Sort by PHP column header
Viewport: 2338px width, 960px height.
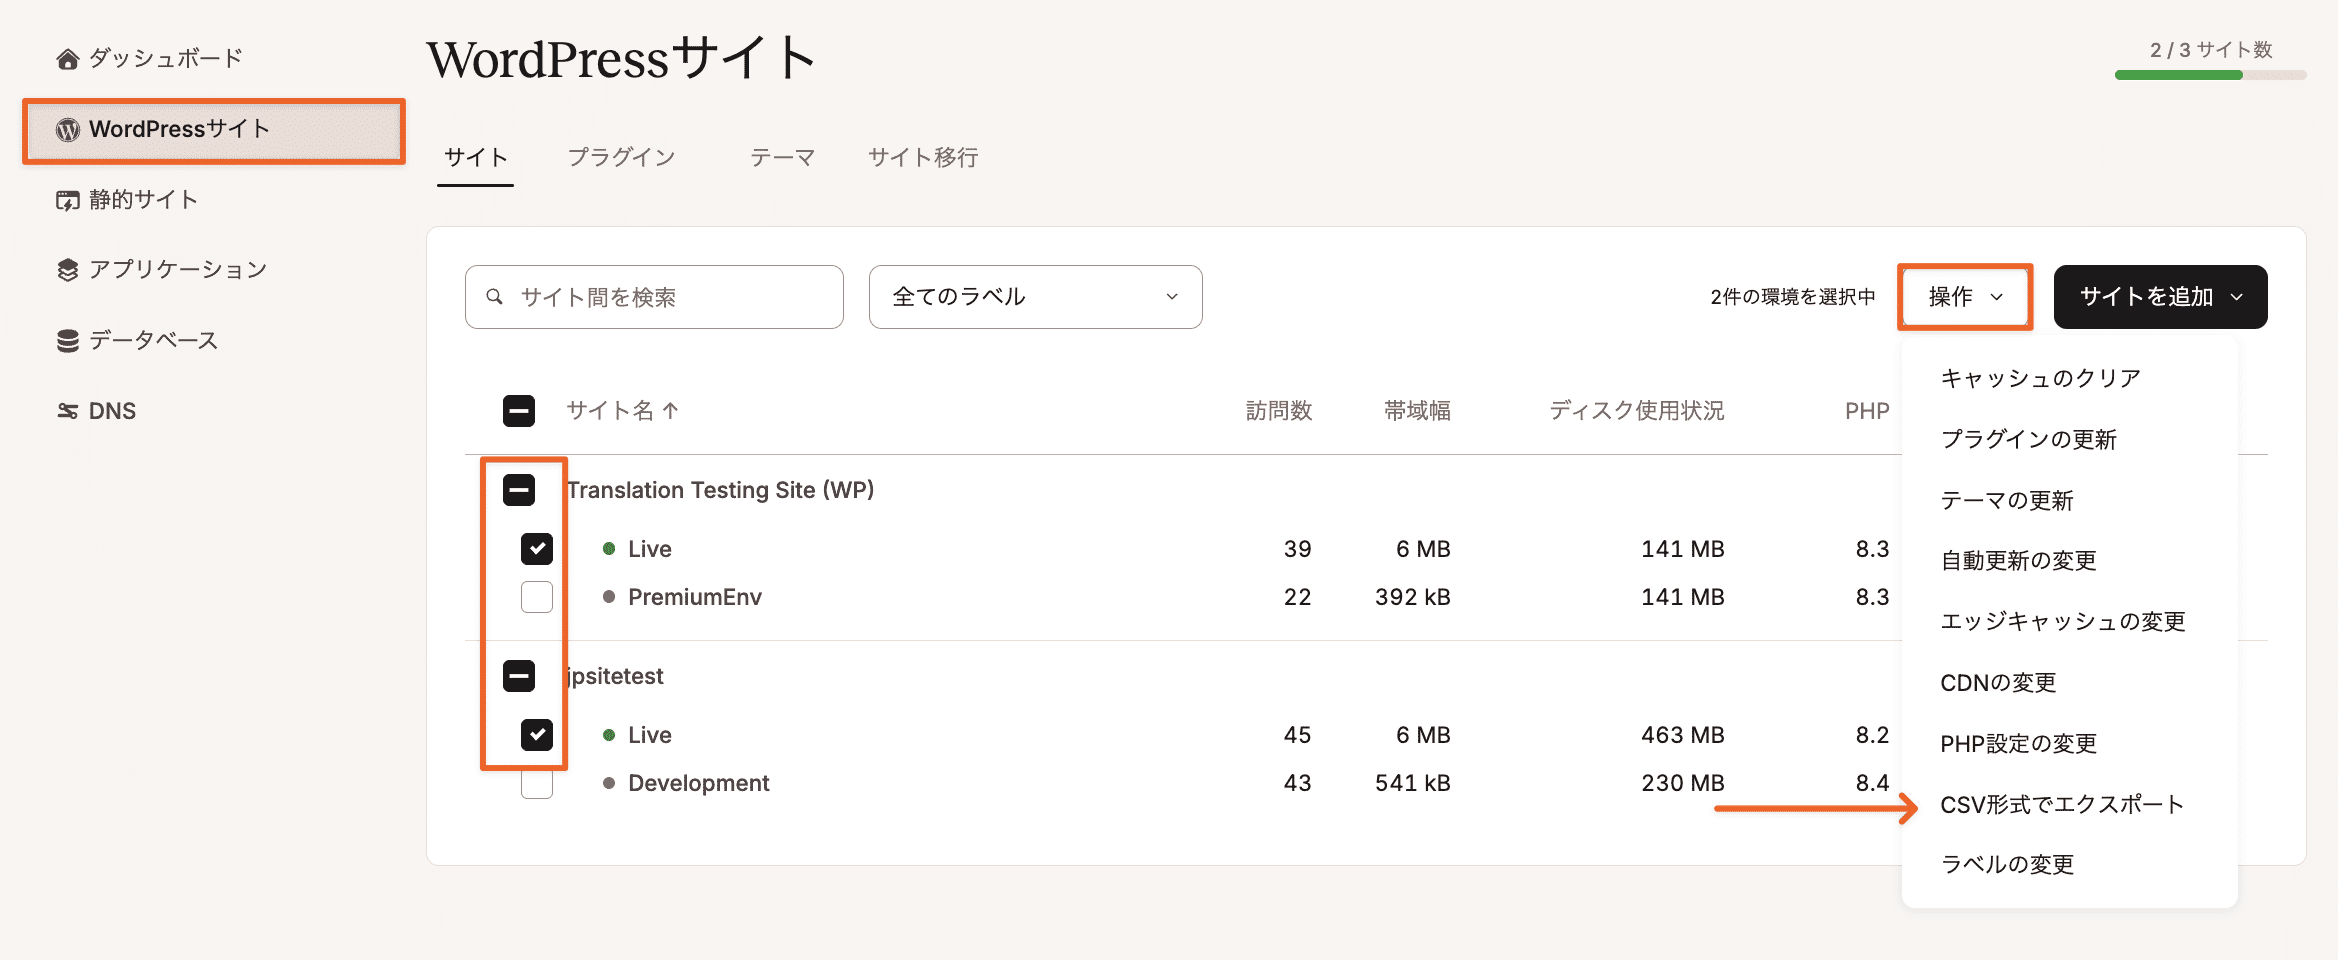[1867, 411]
